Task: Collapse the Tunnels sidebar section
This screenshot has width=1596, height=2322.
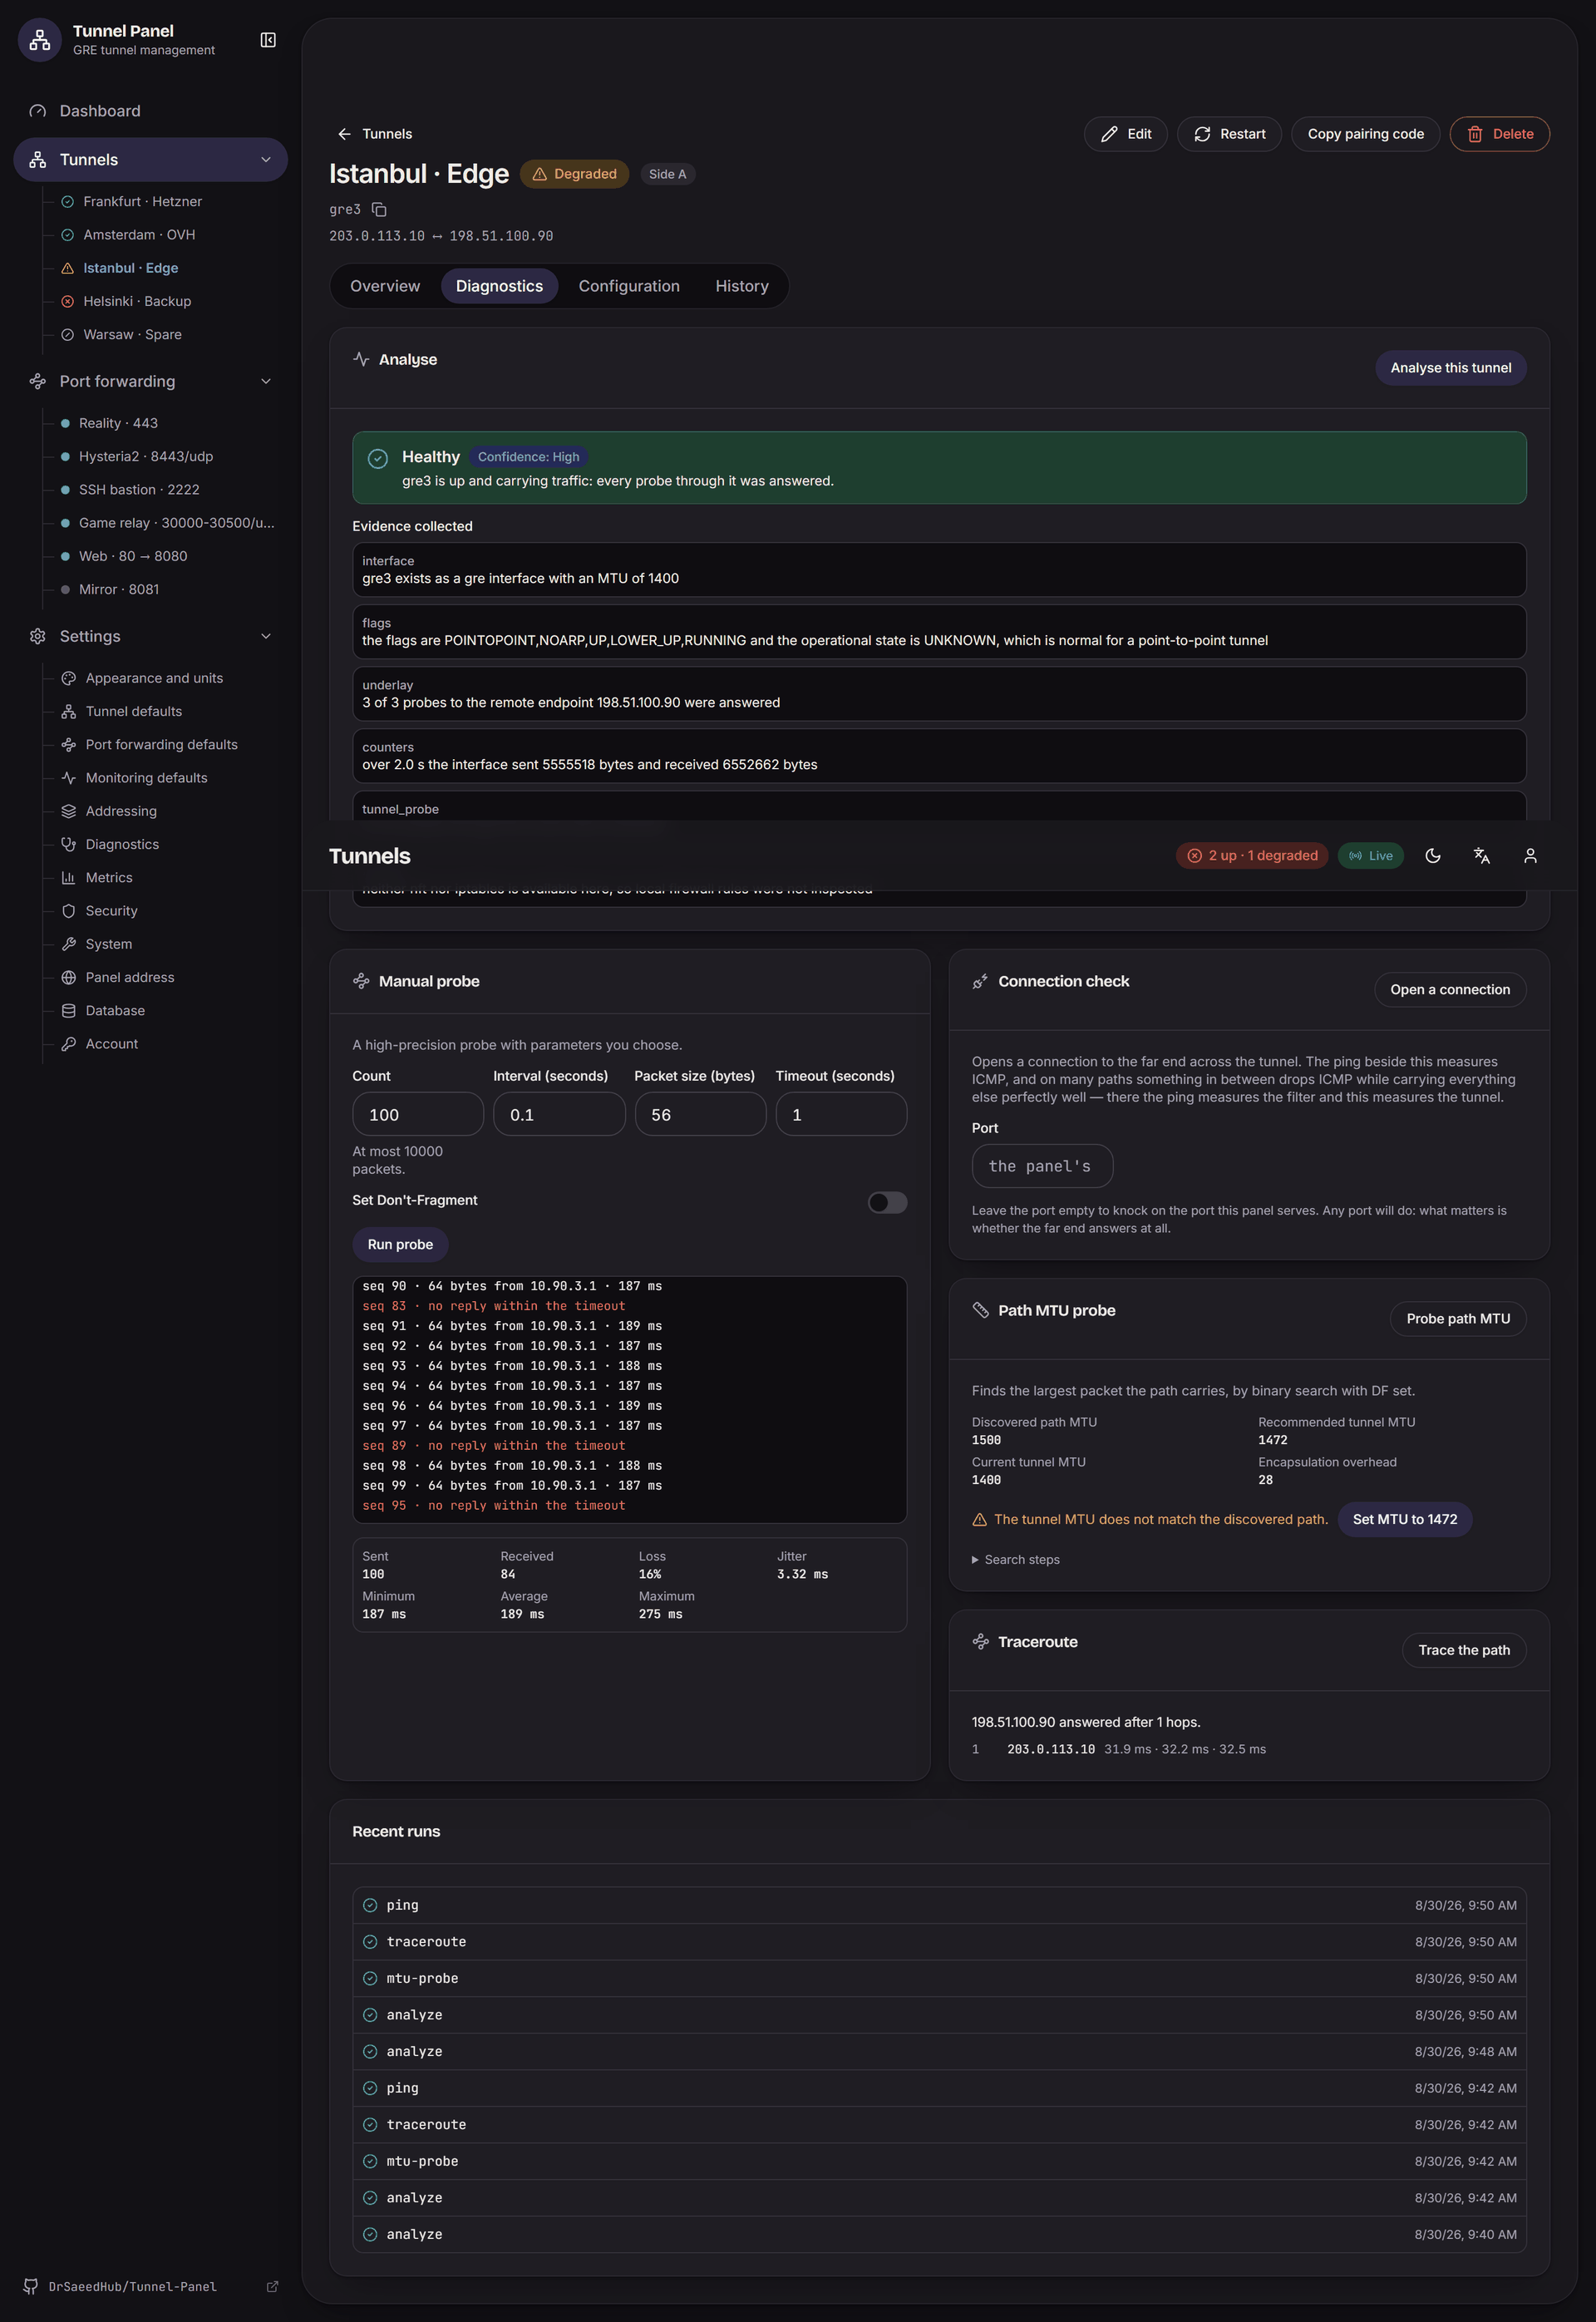Action: coord(266,160)
